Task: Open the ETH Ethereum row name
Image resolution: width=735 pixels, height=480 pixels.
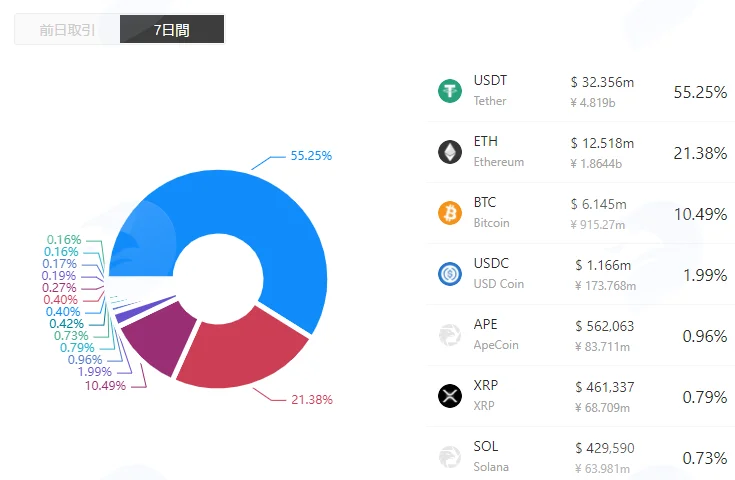Action: click(499, 151)
